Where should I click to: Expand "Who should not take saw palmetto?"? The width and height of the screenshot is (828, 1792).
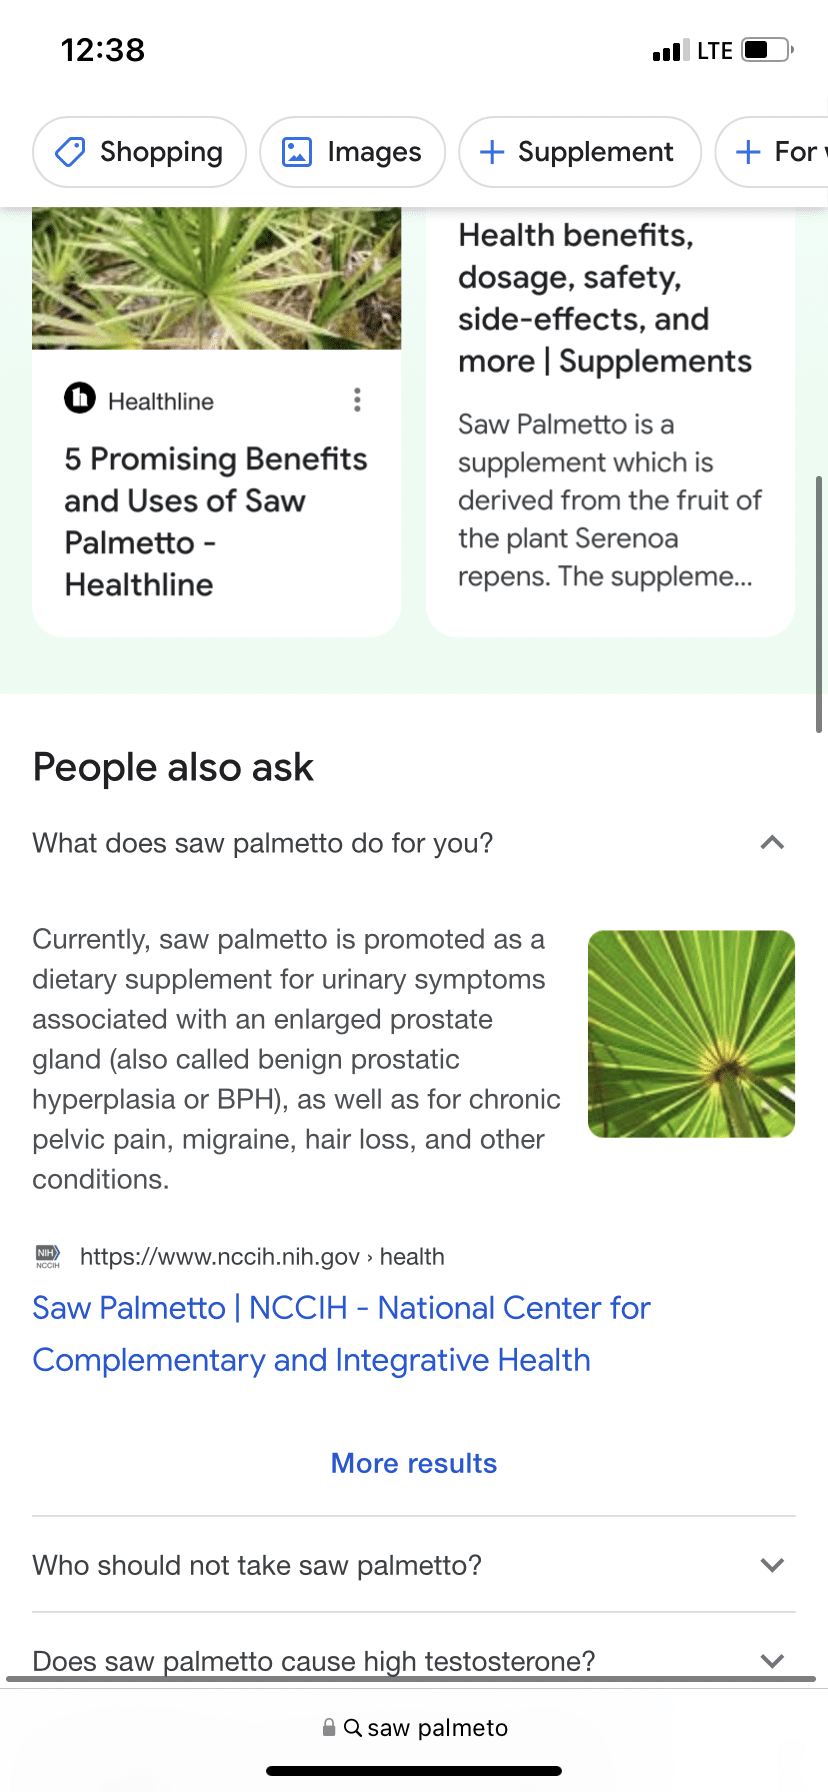771,1565
